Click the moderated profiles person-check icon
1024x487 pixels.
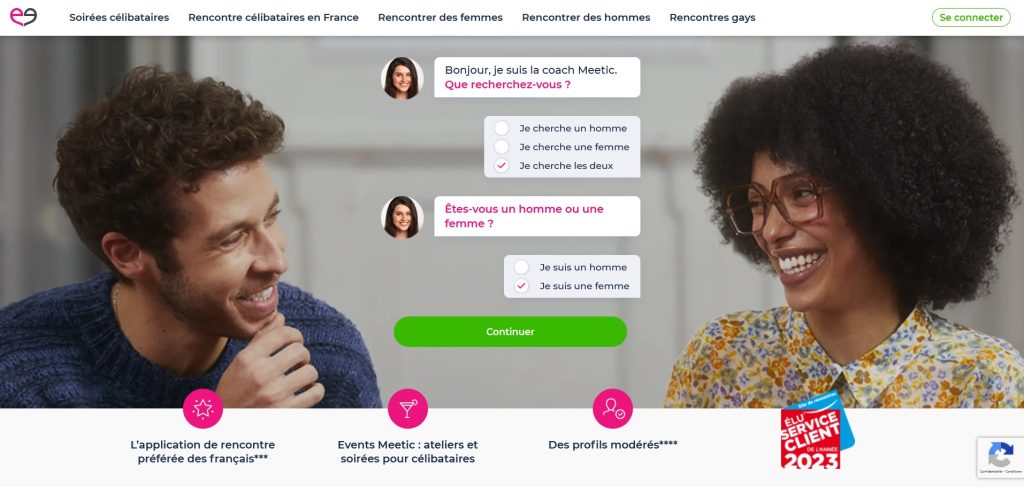(613, 409)
